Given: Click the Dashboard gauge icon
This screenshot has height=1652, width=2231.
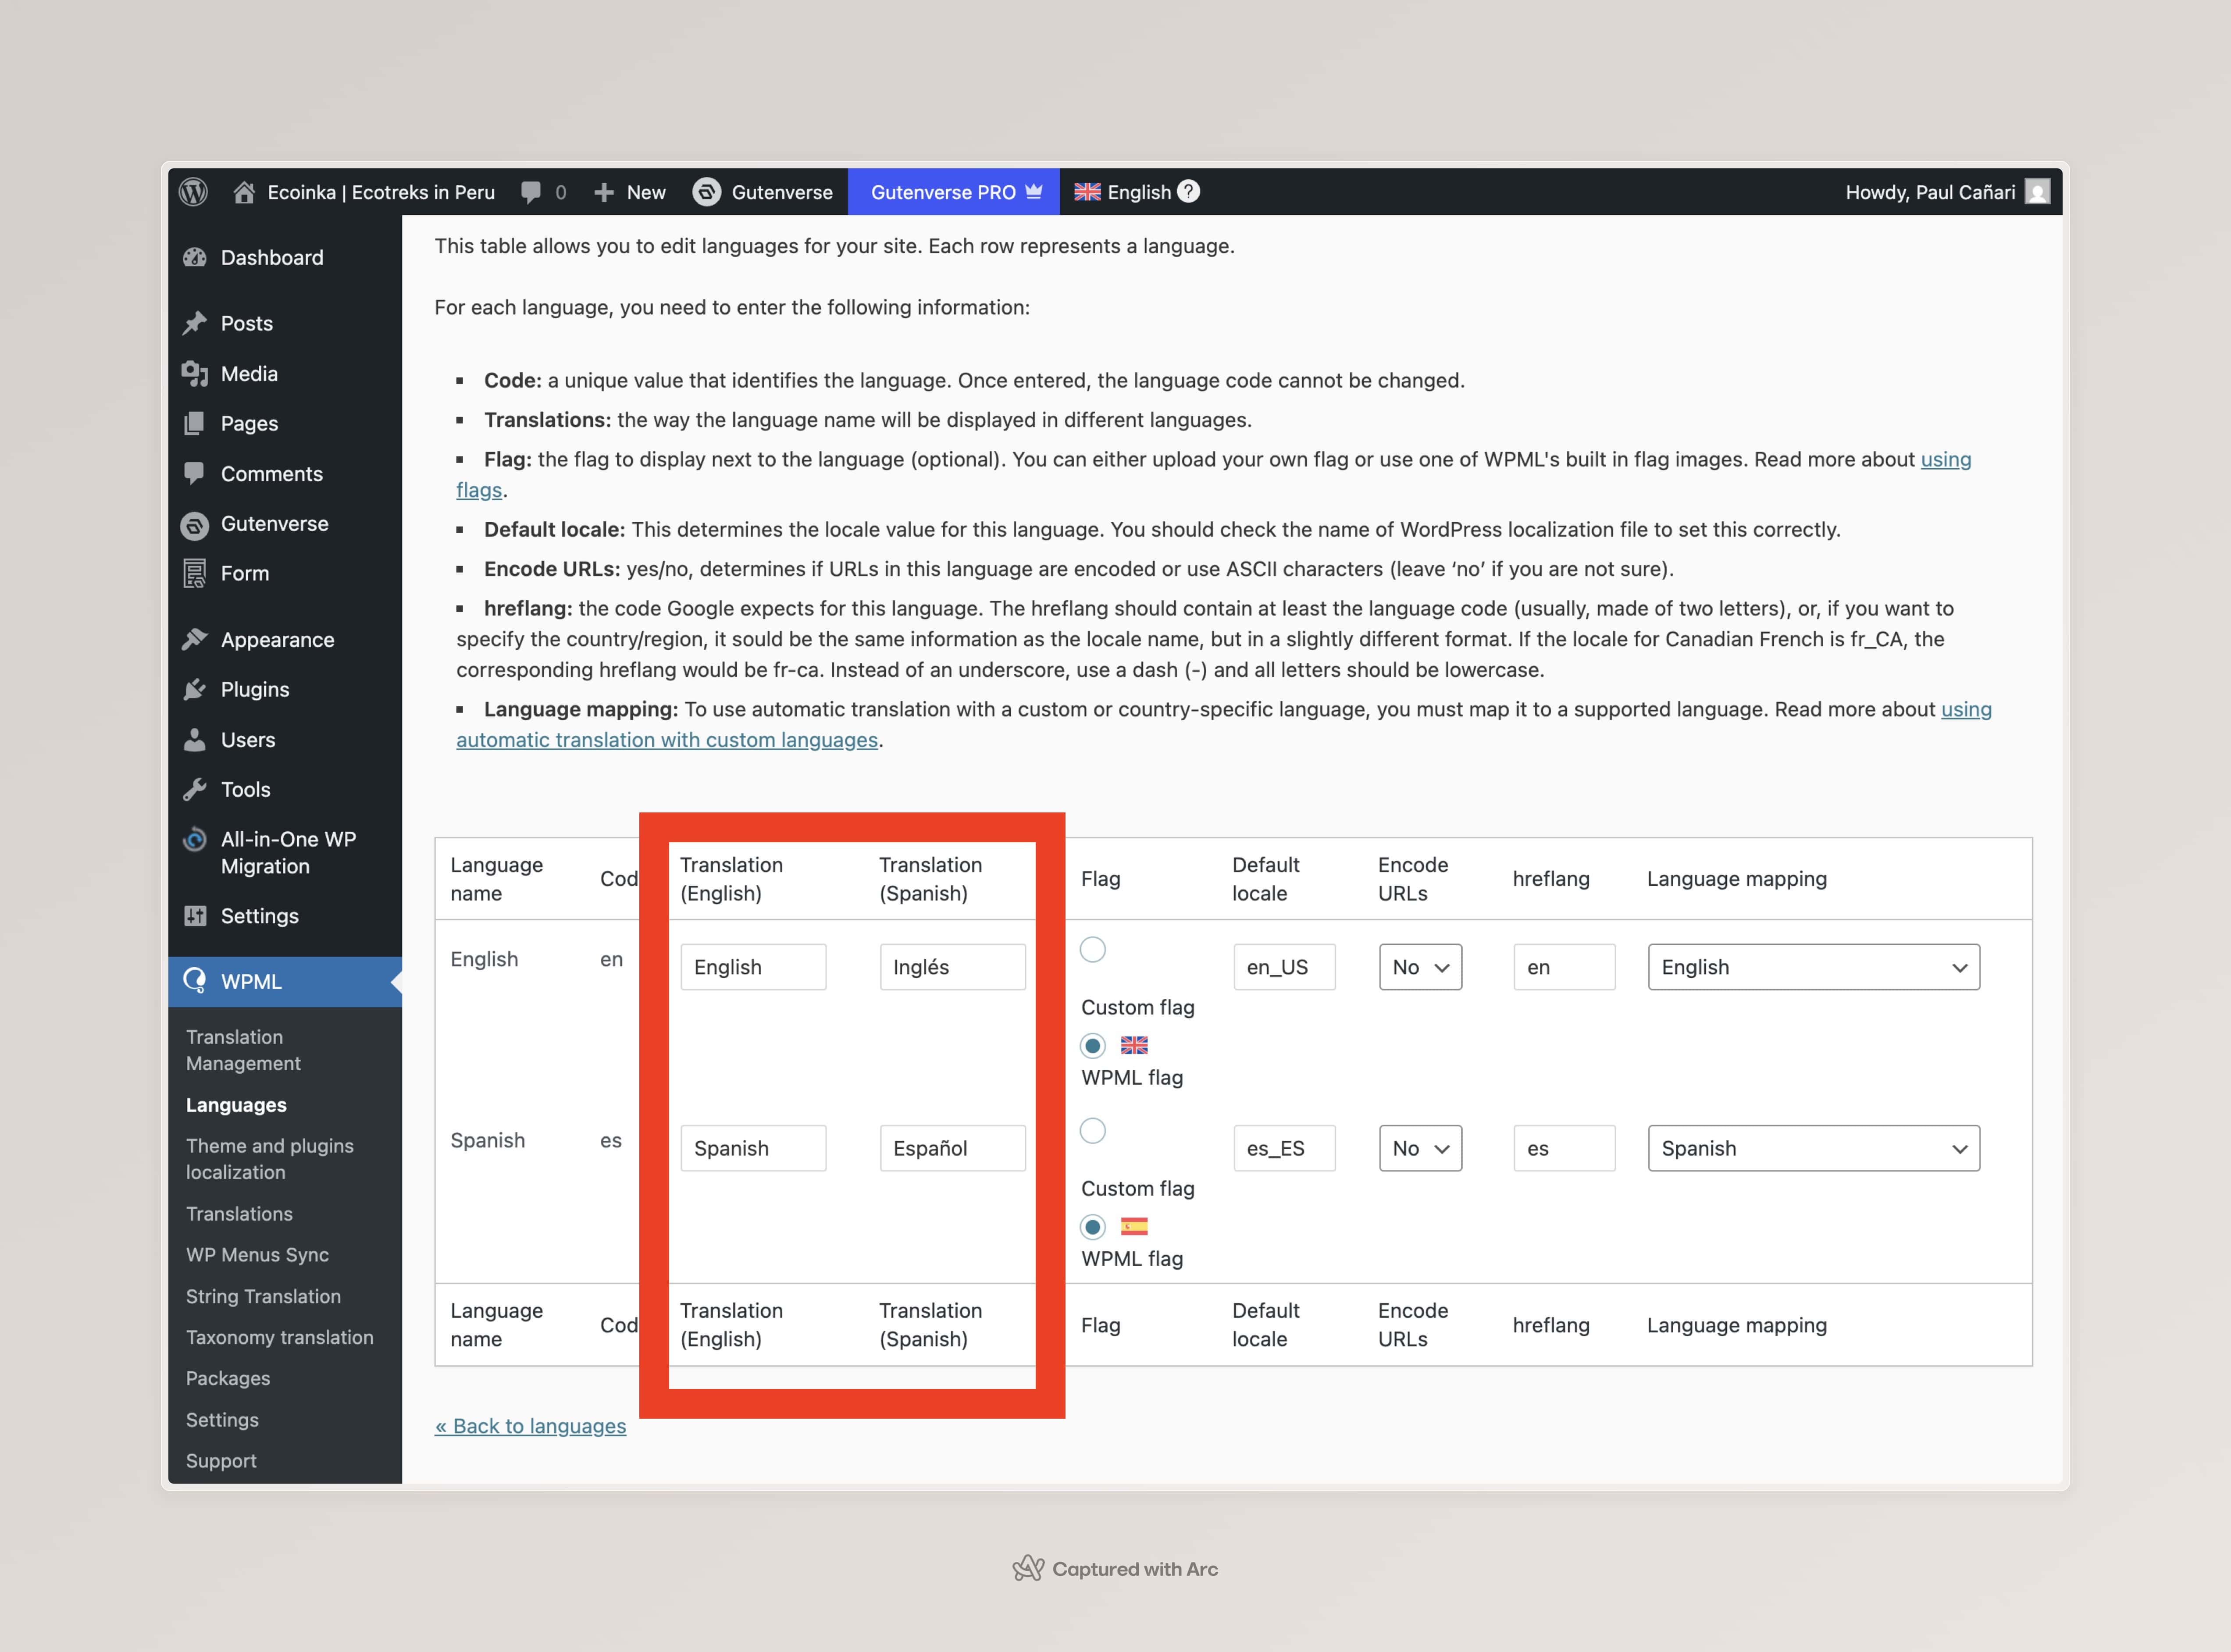Looking at the screenshot, I should (x=195, y=258).
